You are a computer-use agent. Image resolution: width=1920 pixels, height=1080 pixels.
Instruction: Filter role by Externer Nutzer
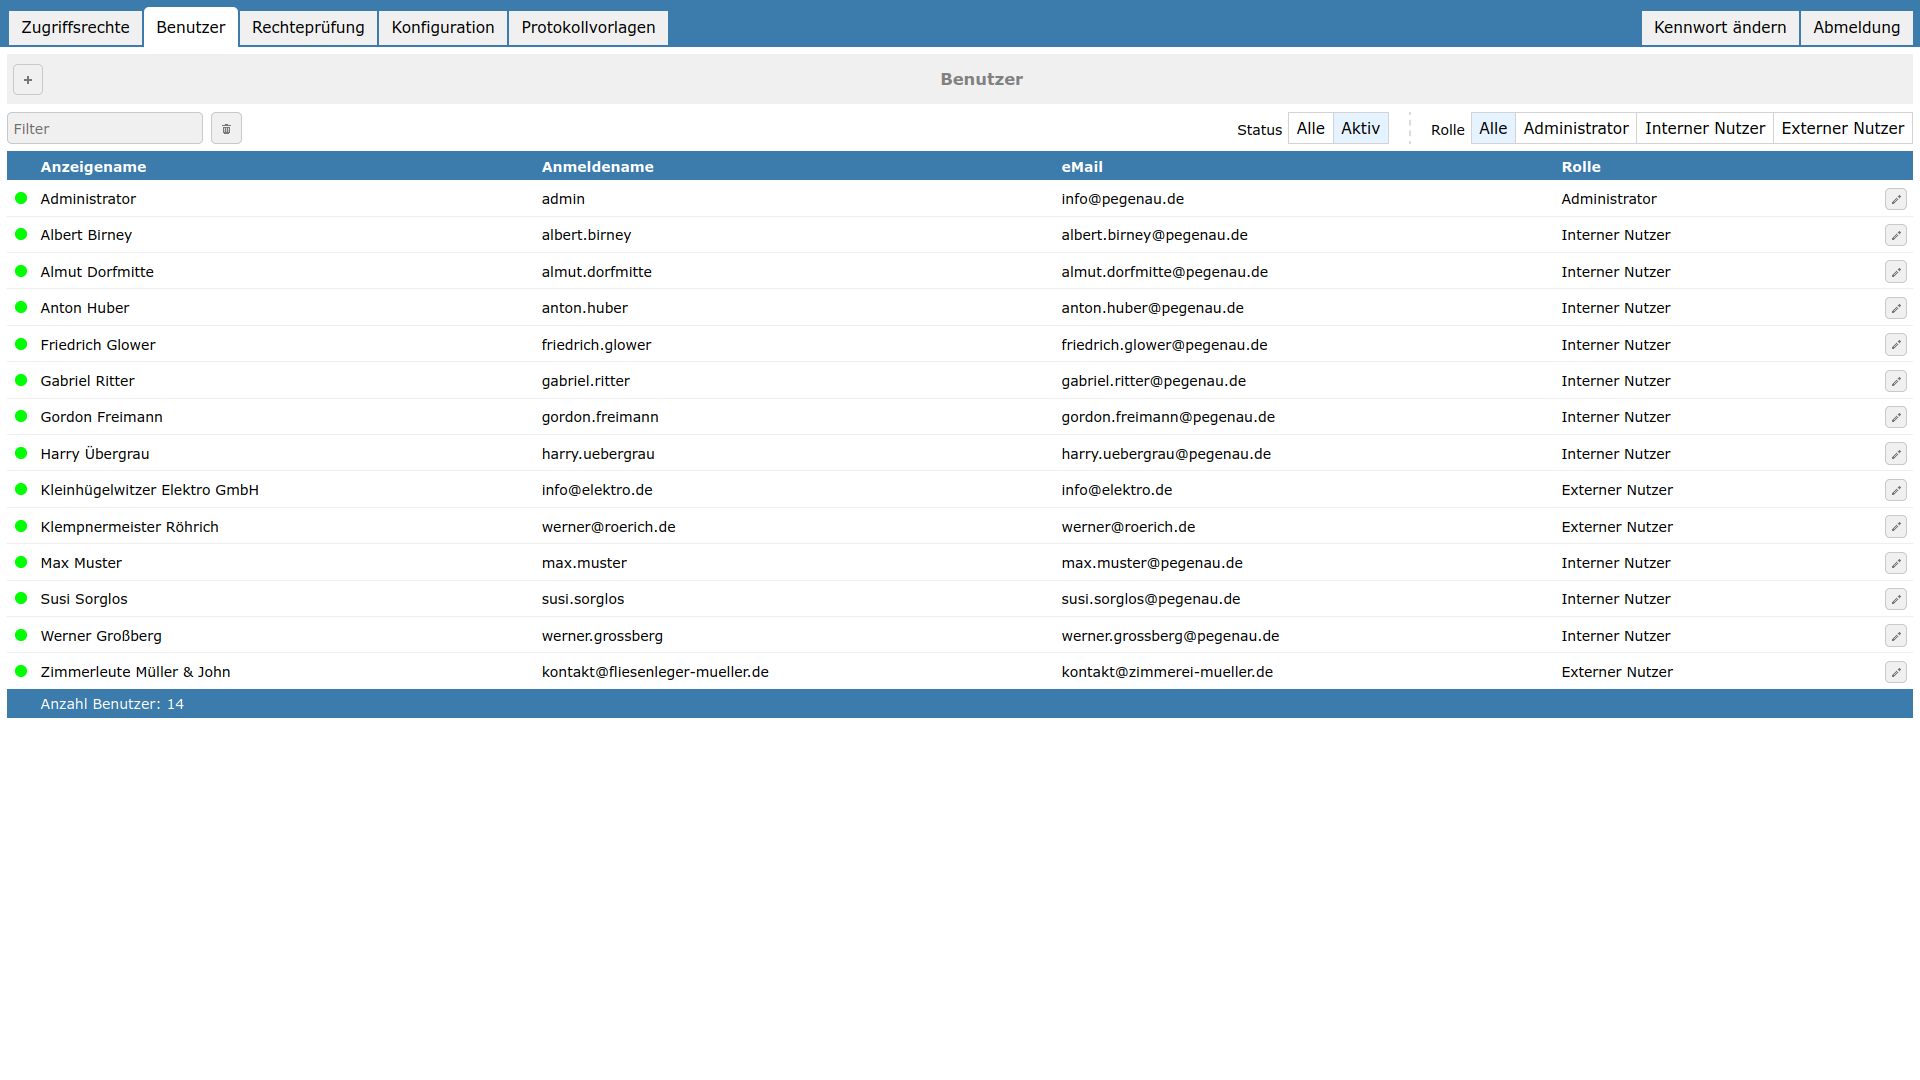coord(1842,129)
